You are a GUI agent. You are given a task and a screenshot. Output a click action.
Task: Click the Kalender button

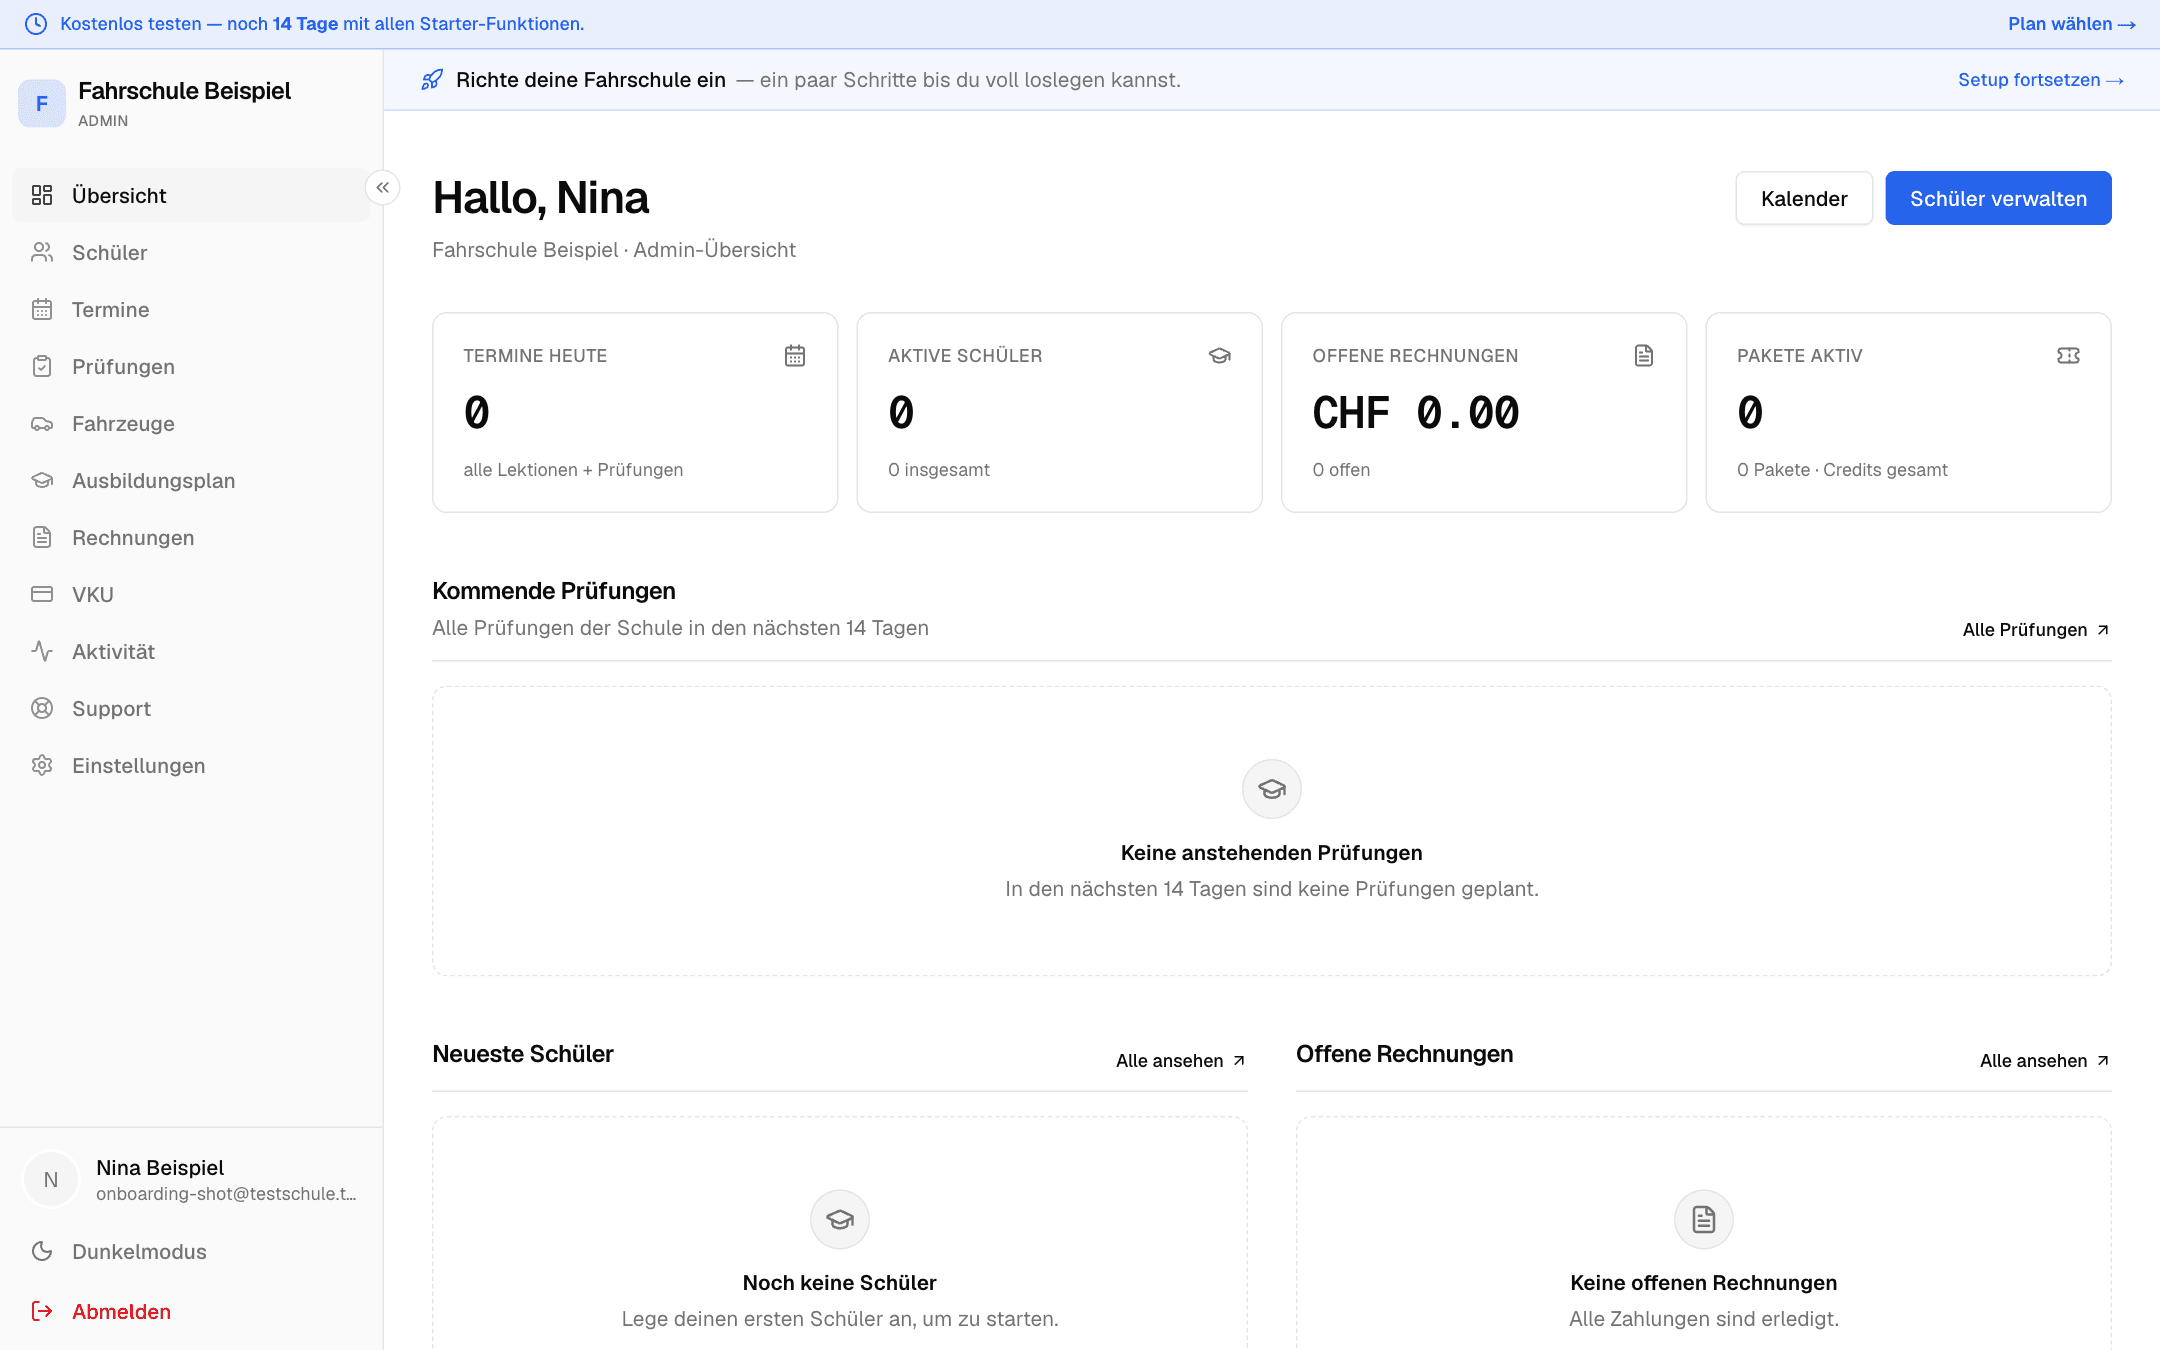coord(1804,198)
